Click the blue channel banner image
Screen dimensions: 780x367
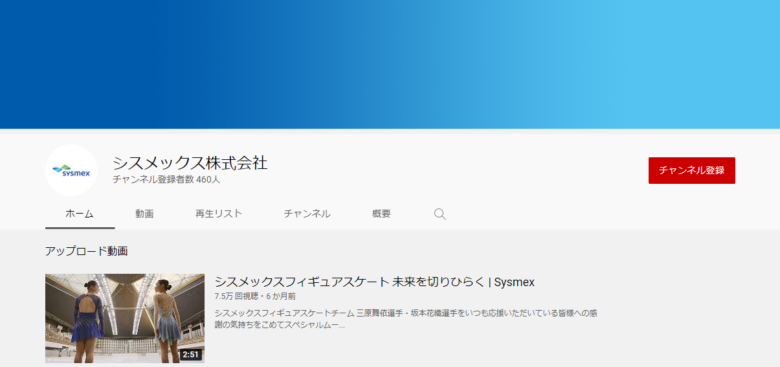pyautogui.click(x=390, y=64)
